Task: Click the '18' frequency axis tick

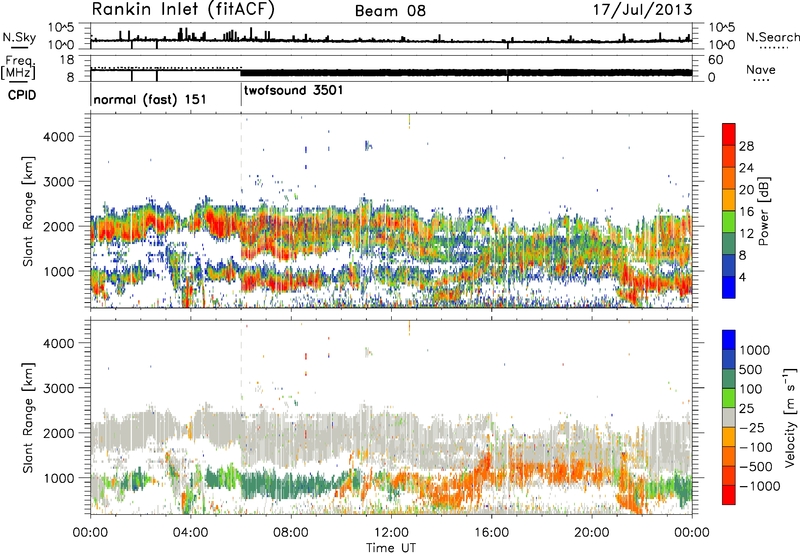Action: [x=67, y=60]
